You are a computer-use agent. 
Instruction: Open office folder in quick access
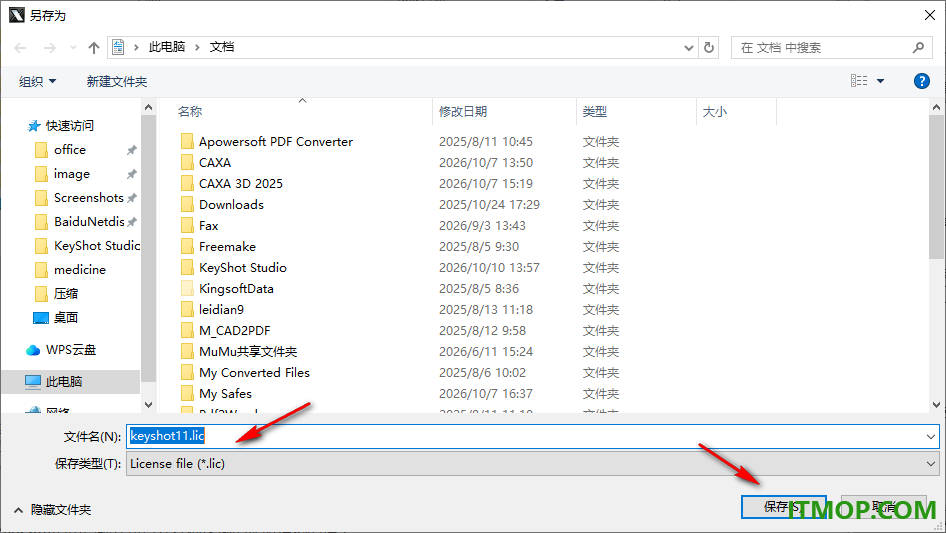pyautogui.click(x=70, y=150)
